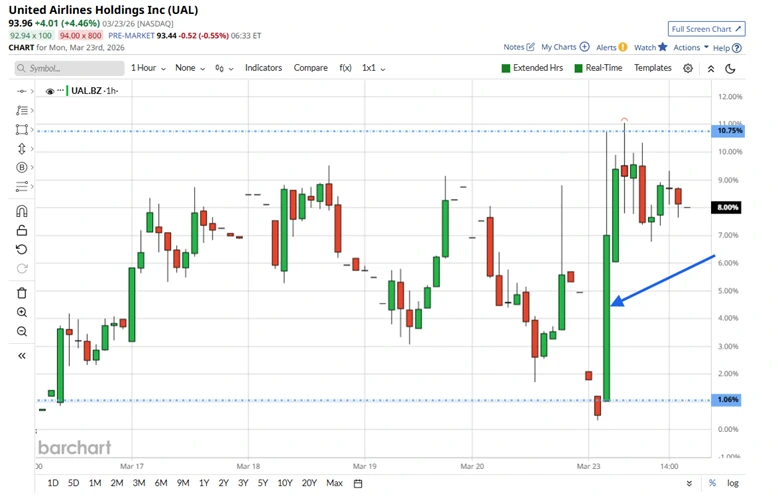Collapse the toolbar with double chevron
This screenshot has width=780, height=498.
coord(711,69)
